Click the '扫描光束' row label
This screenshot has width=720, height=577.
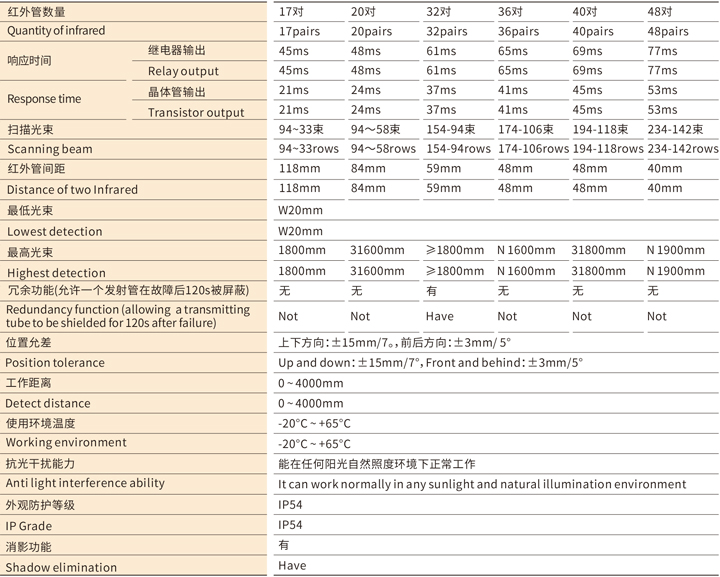click(x=30, y=129)
